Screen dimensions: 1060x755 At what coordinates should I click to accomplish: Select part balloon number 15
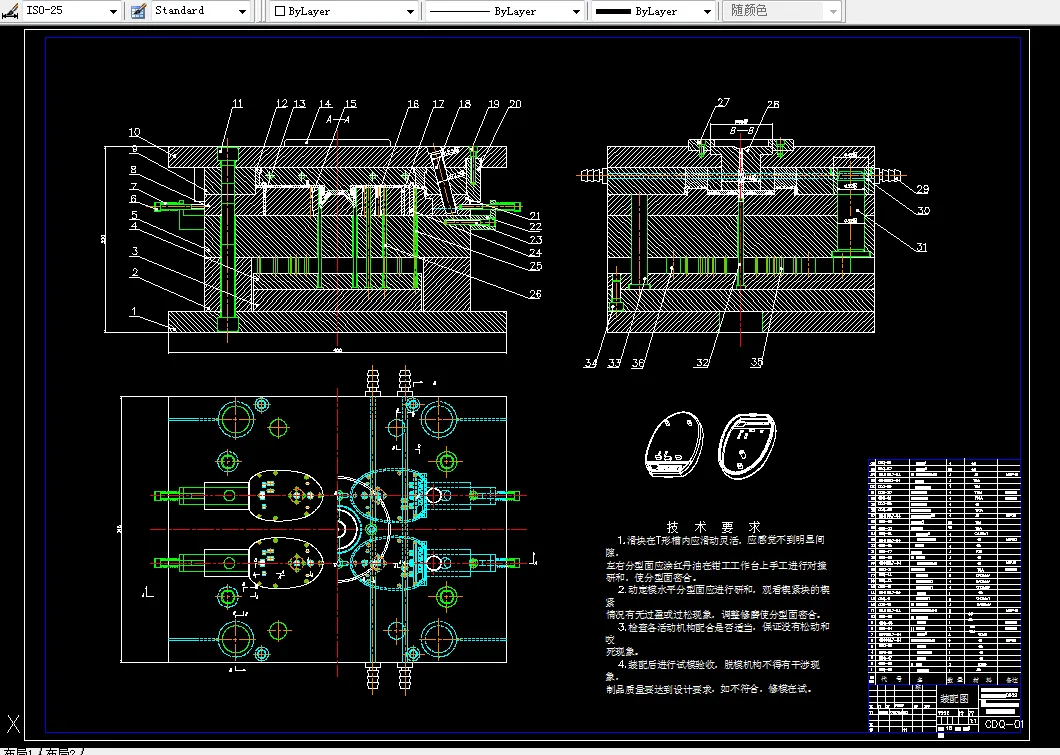click(x=350, y=103)
